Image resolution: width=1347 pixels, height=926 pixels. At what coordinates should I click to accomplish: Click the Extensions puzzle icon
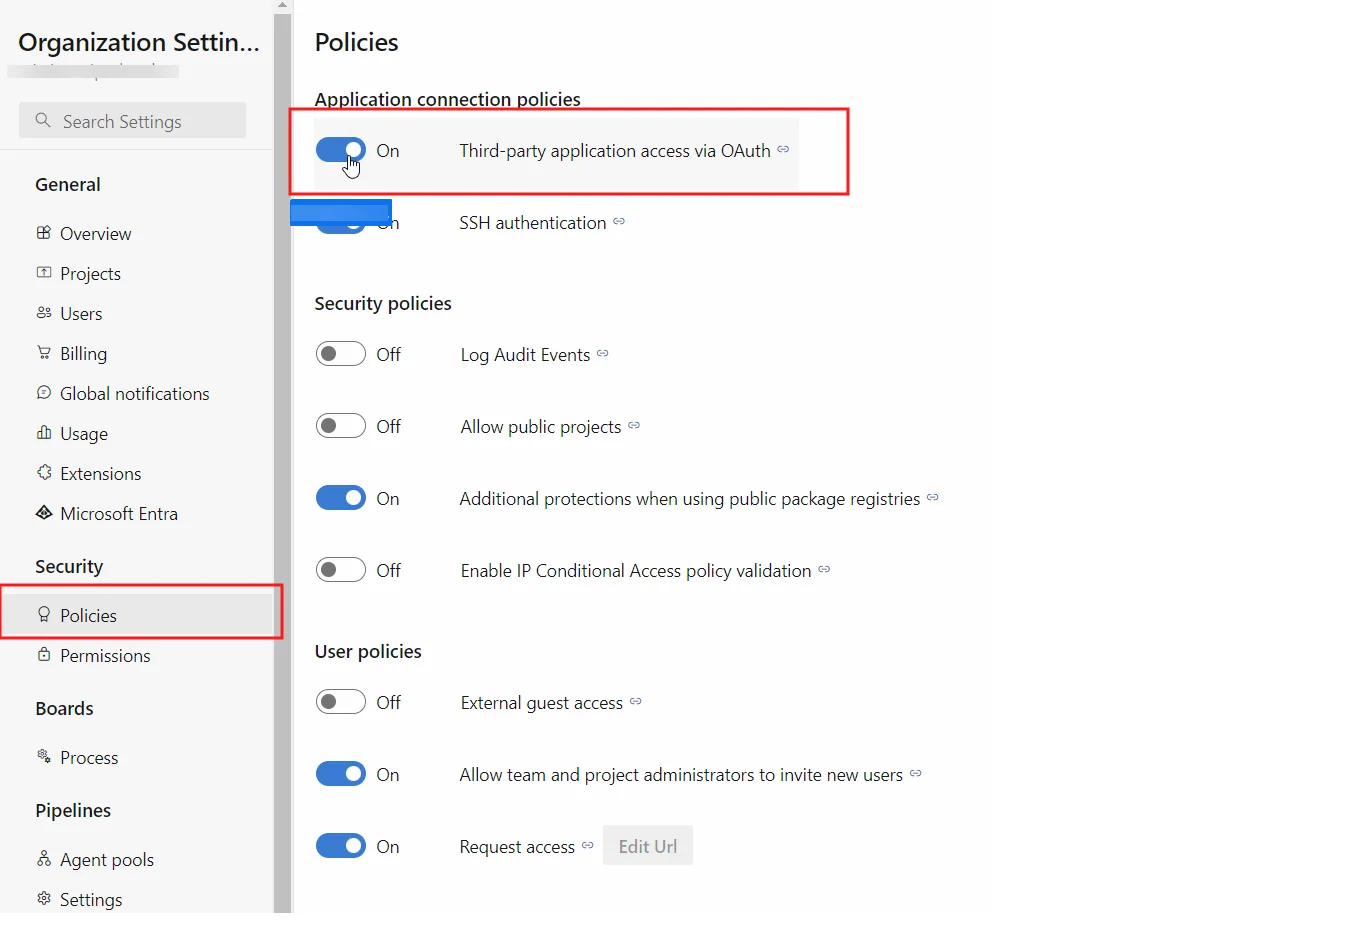44,473
